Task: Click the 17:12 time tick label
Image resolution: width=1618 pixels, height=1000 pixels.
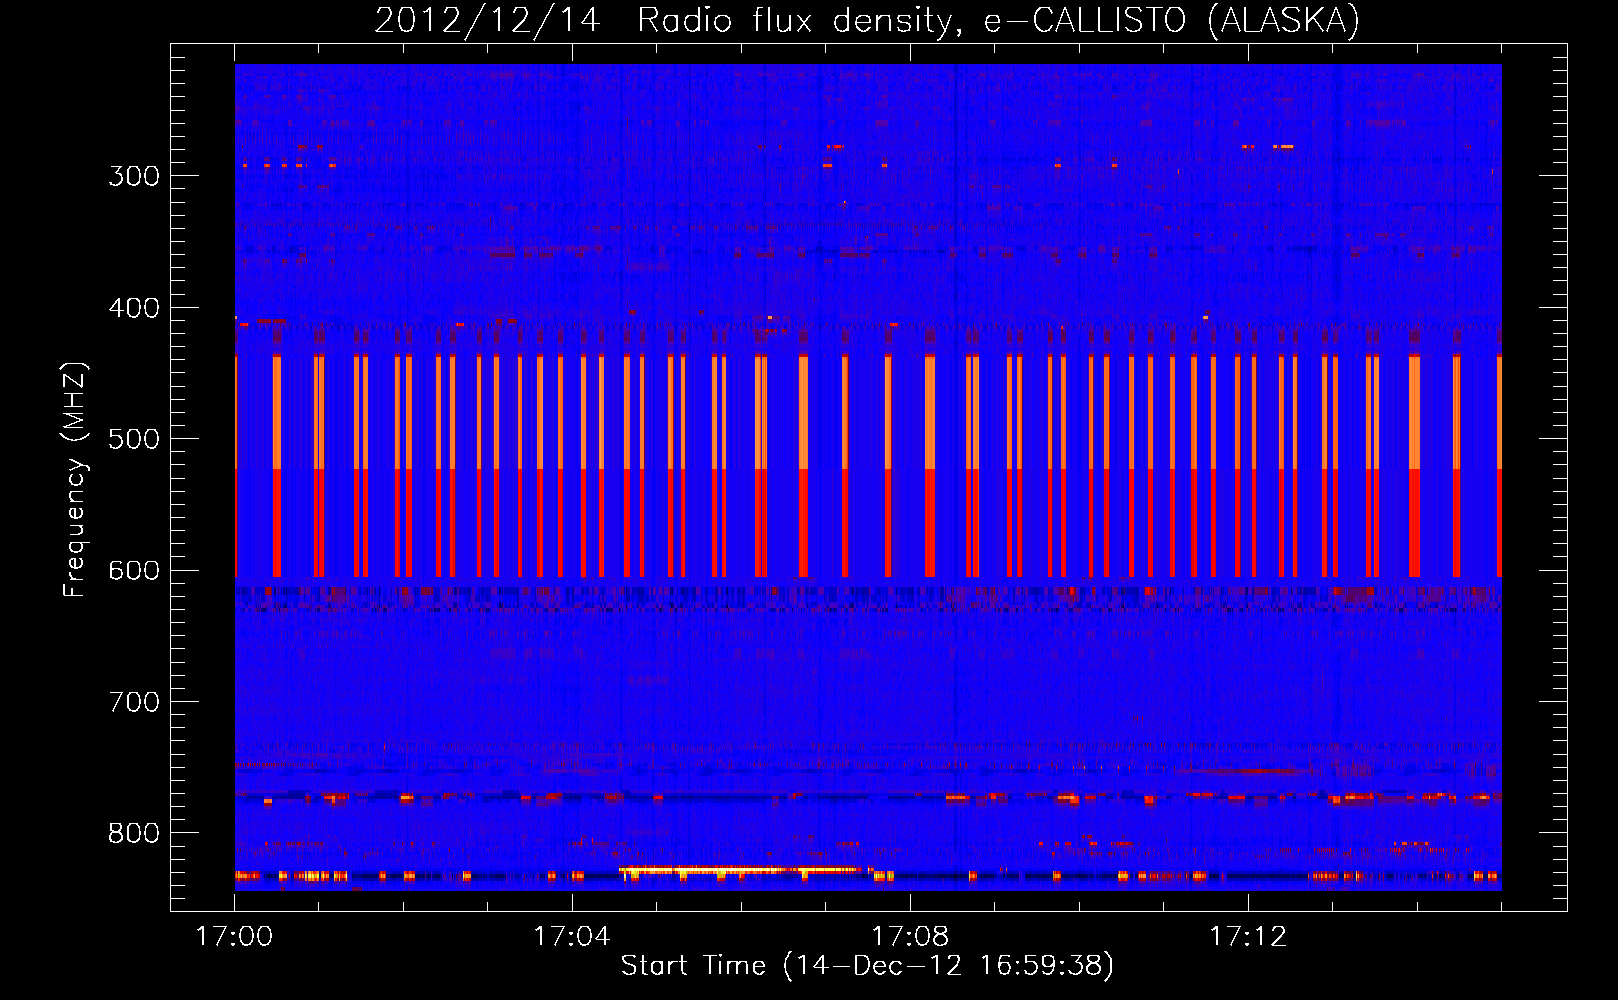Action: point(1248,937)
